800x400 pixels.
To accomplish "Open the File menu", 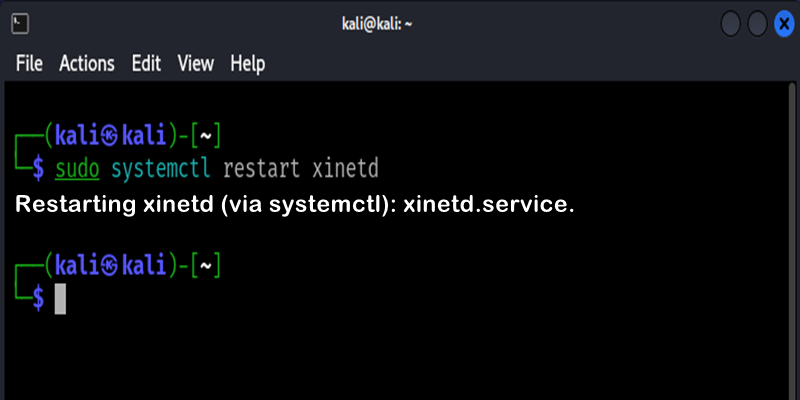I will pos(29,63).
